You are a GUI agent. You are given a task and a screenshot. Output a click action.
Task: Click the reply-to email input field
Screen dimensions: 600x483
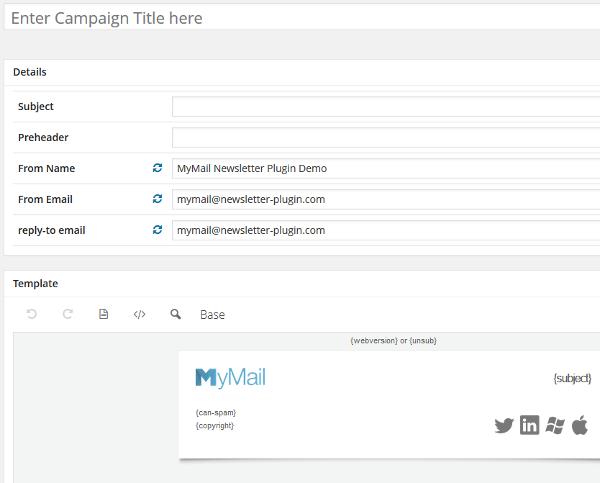(386, 230)
